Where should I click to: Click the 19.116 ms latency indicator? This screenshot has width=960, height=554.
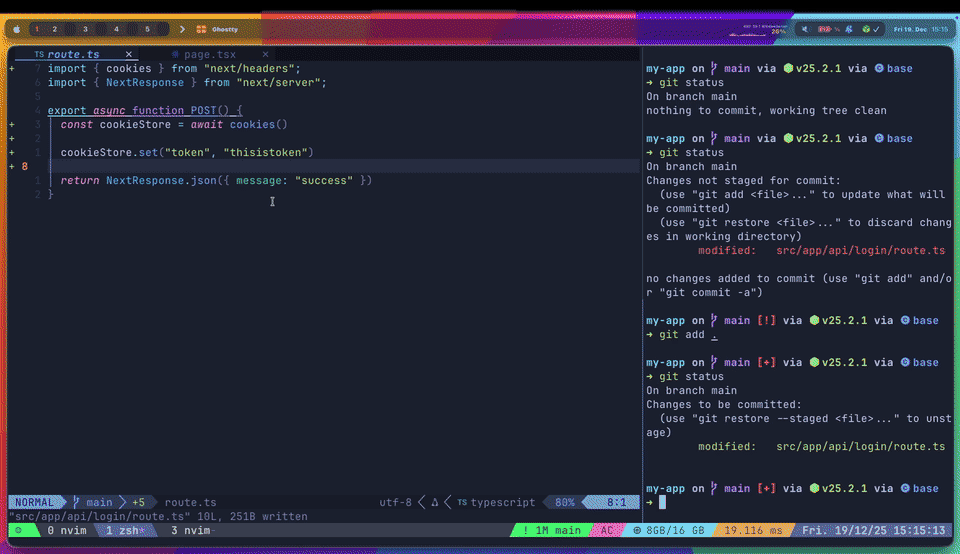[753, 531]
